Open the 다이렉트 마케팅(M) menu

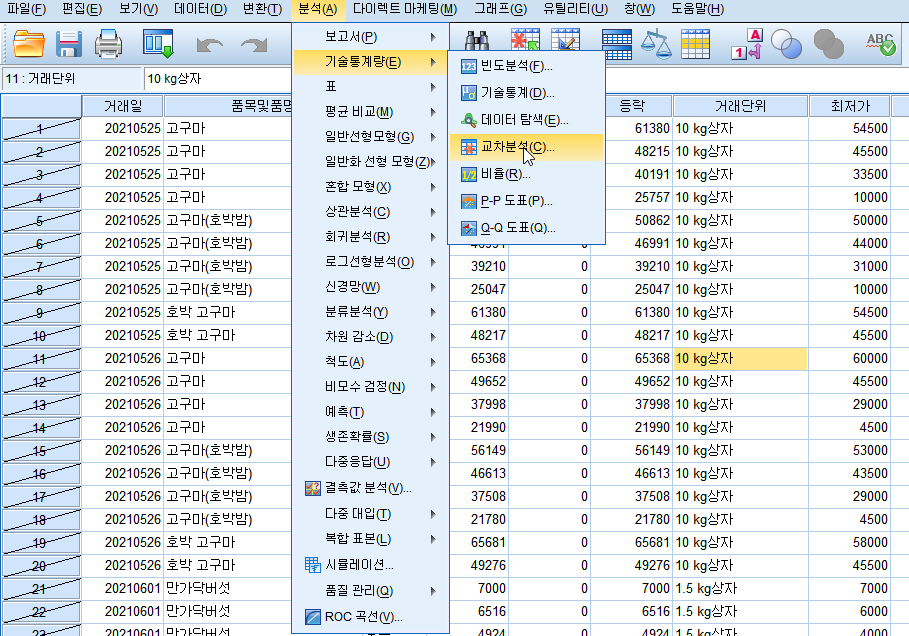pos(405,9)
